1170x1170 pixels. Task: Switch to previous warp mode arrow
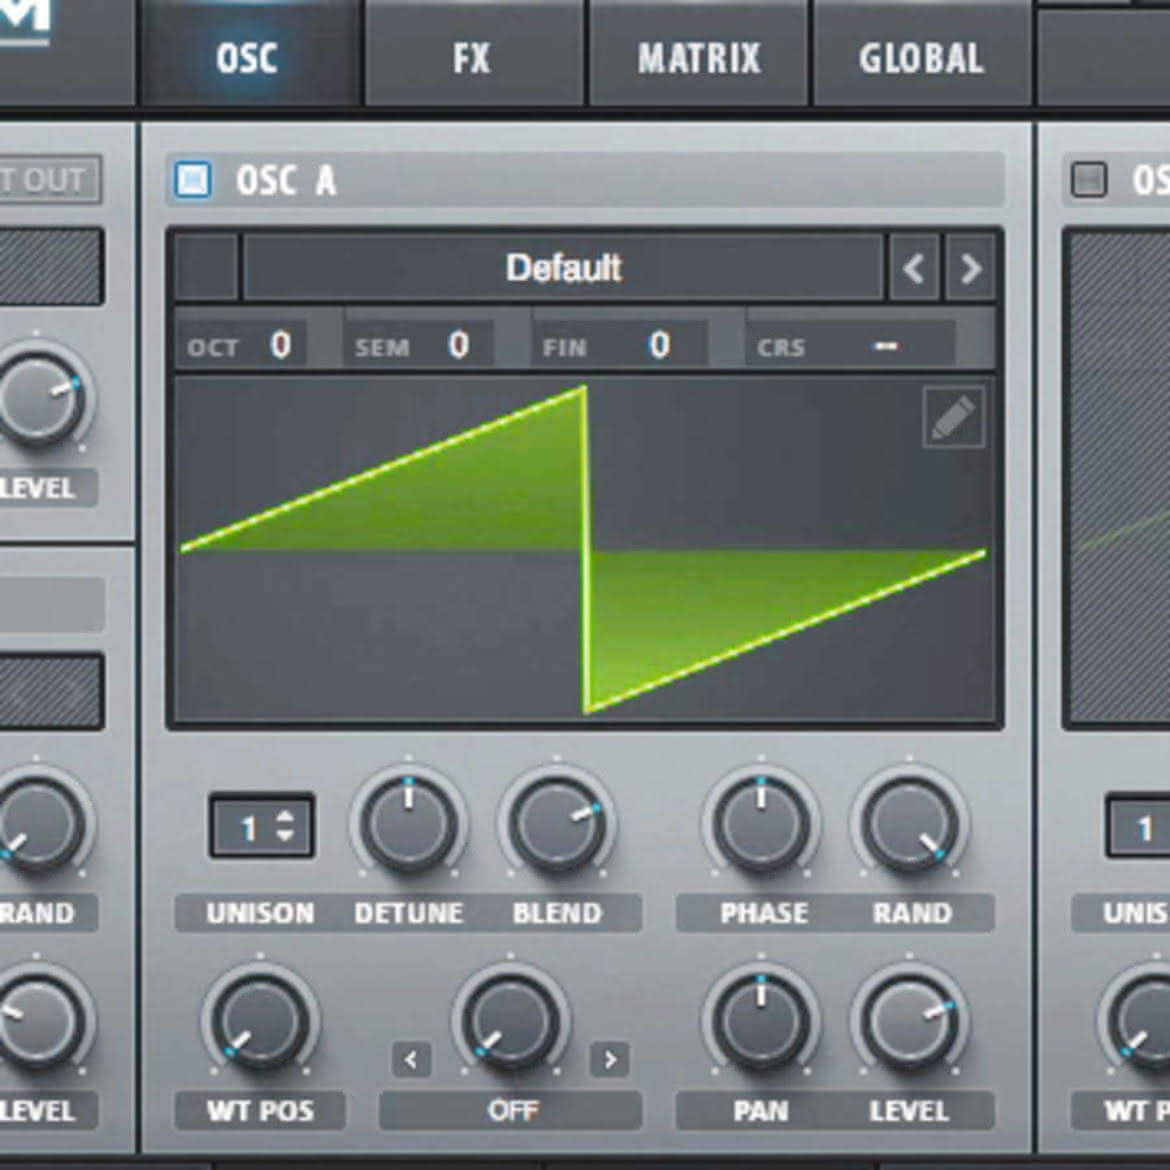pyautogui.click(x=411, y=1059)
